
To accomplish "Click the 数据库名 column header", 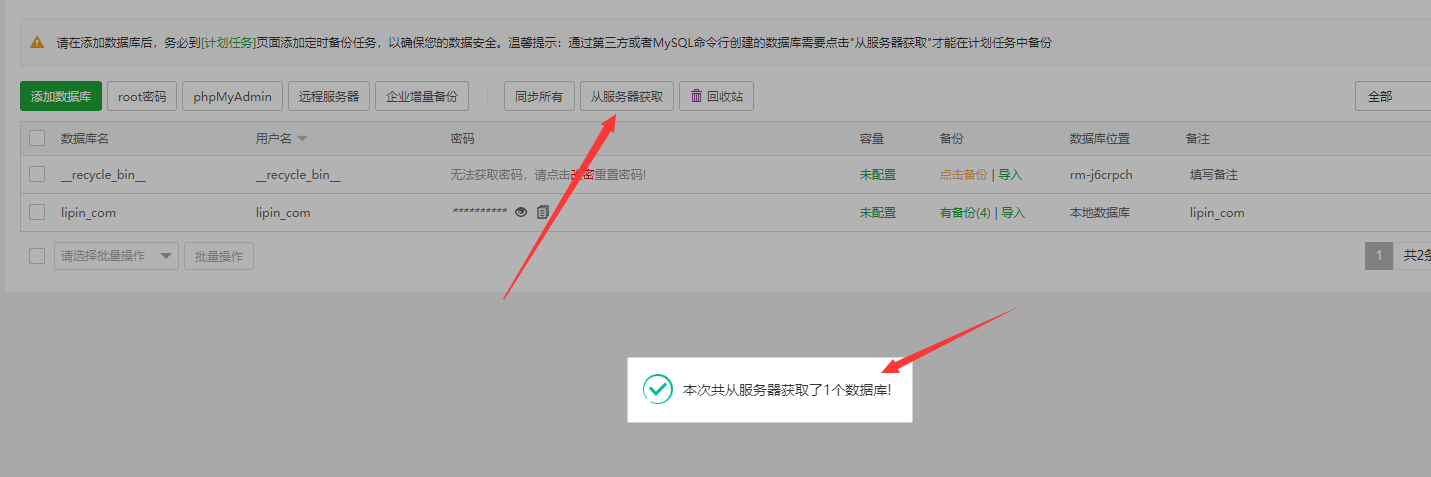I will [85, 139].
